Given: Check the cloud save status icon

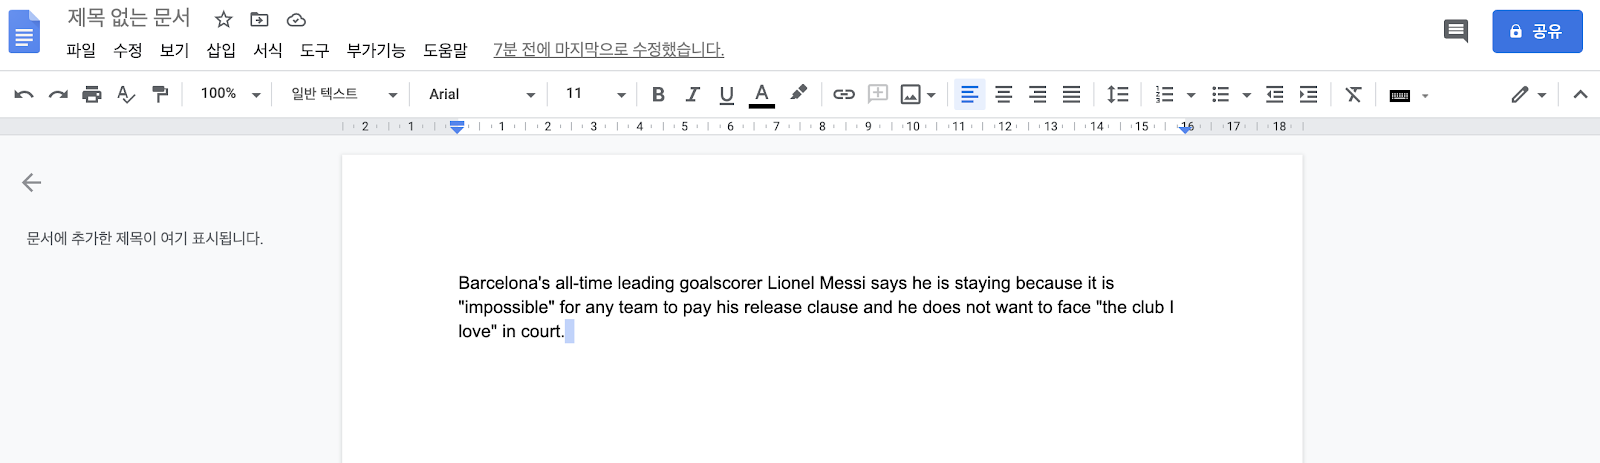Looking at the screenshot, I should [296, 19].
